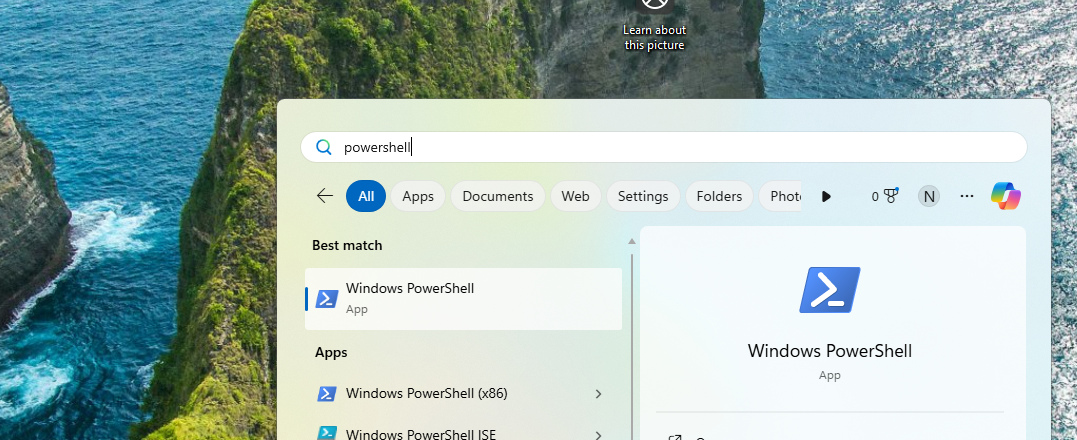
Task: Select the All filter tab
Action: [x=366, y=196]
